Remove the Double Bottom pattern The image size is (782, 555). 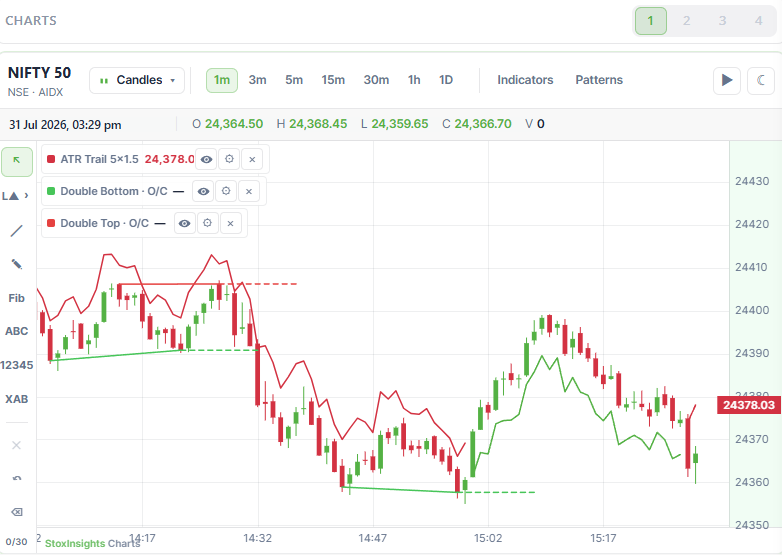[x=249, y=191]
